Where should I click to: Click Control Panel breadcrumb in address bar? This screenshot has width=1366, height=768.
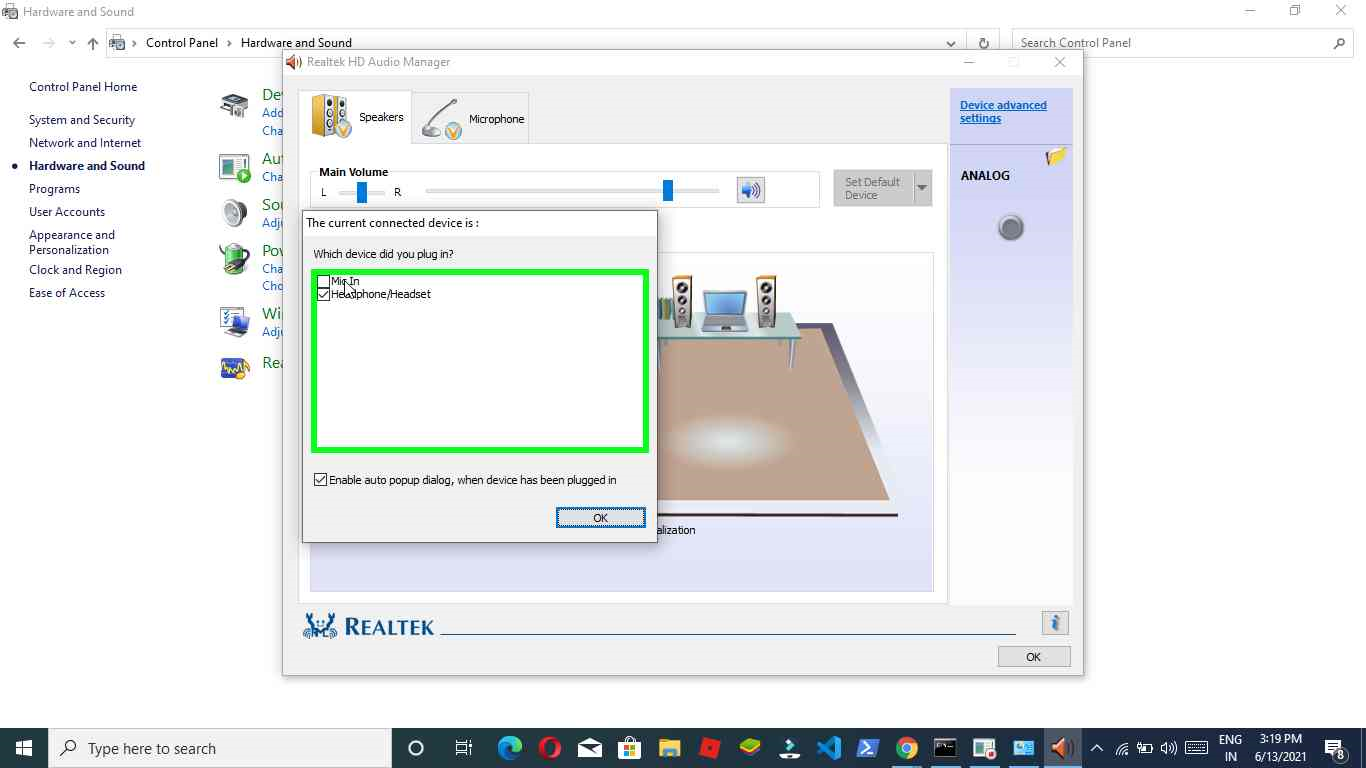click(182, 43)
